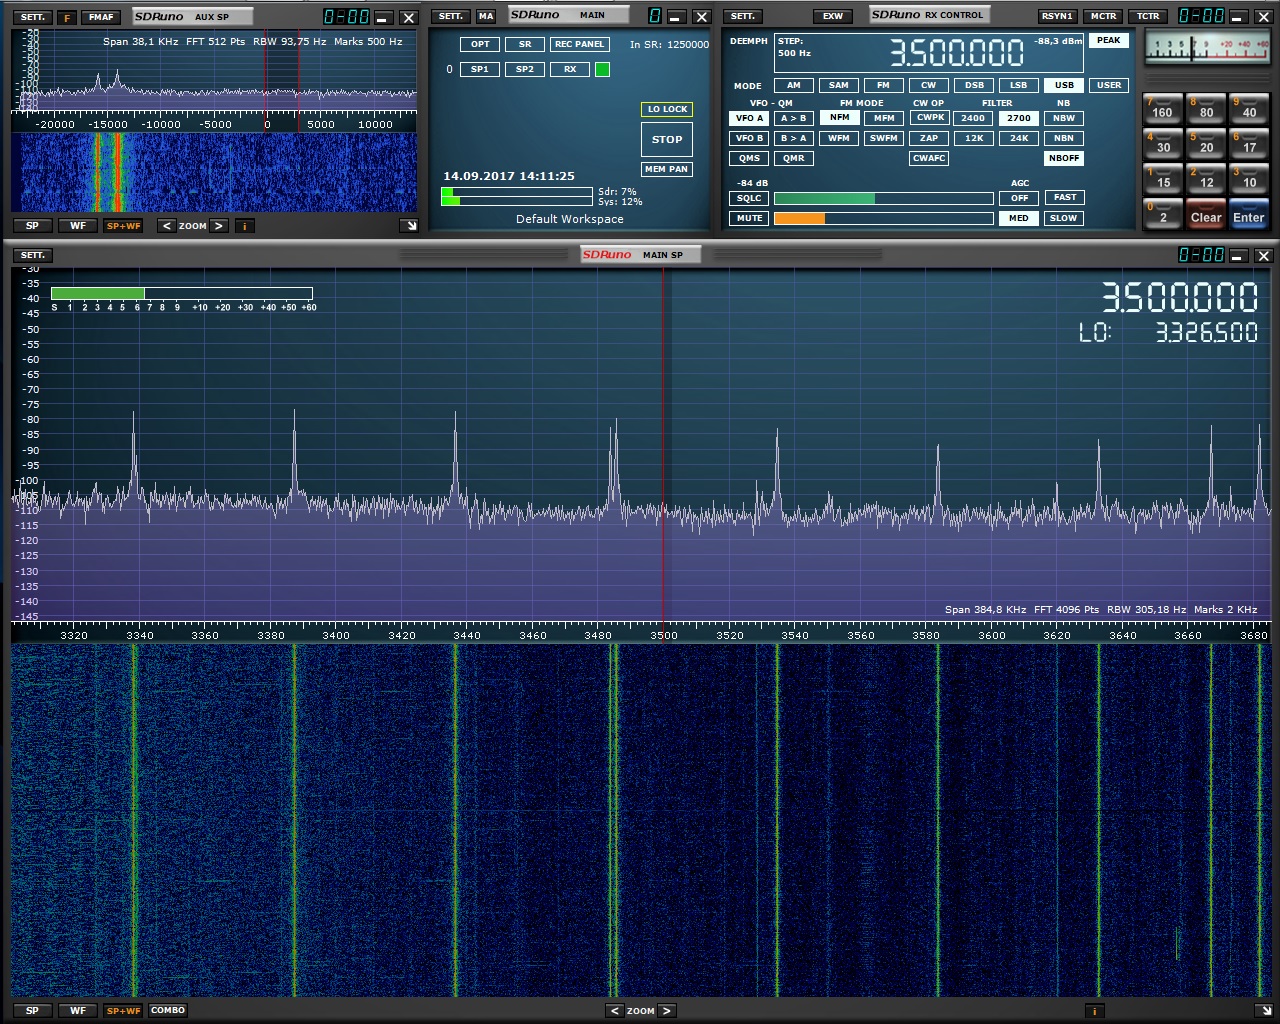Open SETT. in the RX CONTROL window
The width and height of the screenshot is (1280, 1024).
(x=743, y=16)
